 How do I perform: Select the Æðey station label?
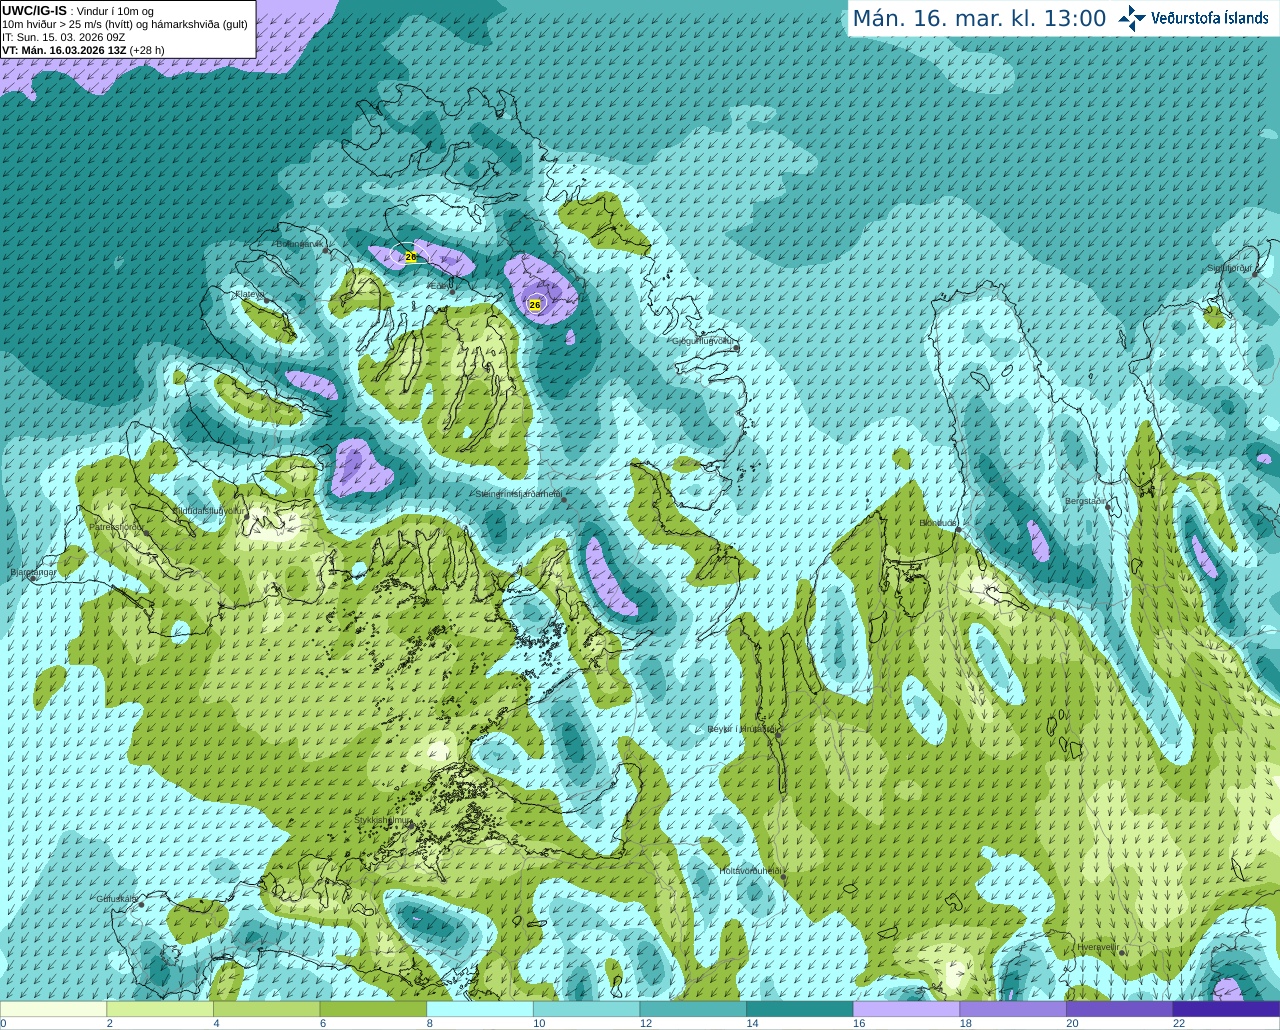pyautogui.click(x=439, y=286)
